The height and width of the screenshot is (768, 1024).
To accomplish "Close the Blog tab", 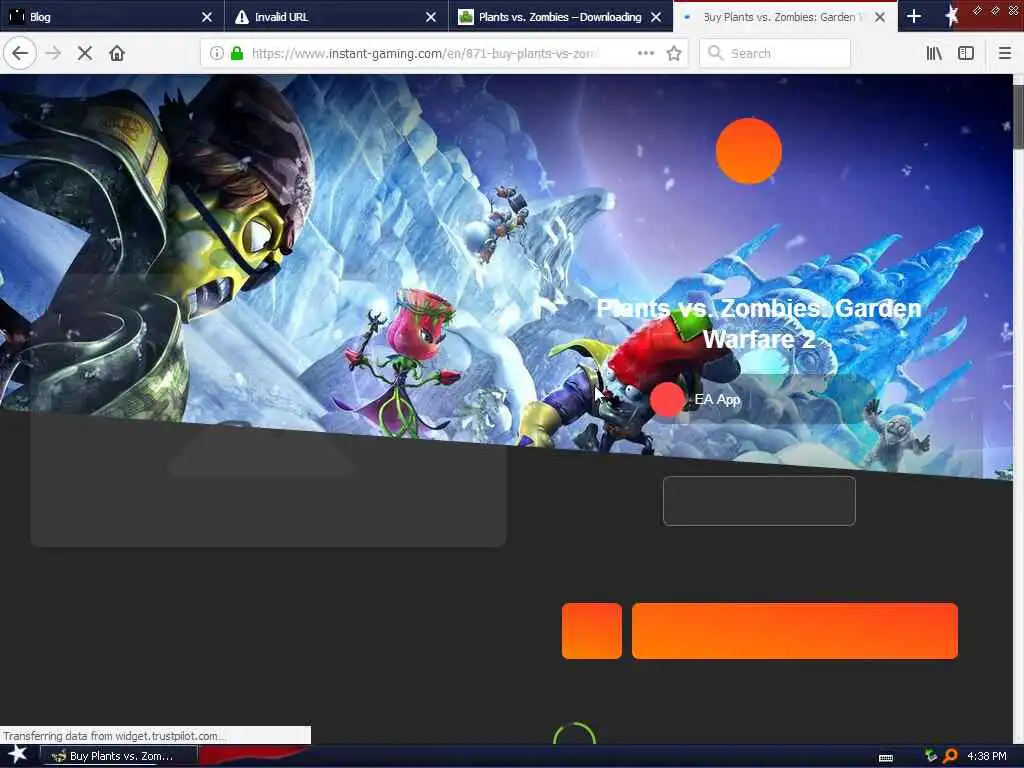I will 207,17.
